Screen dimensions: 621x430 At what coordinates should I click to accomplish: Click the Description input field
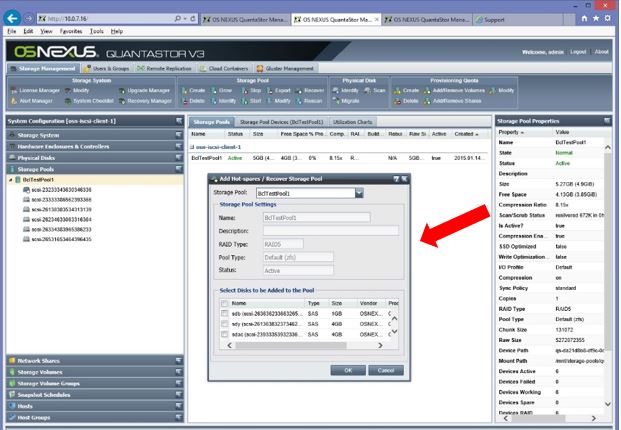(329, 229)
